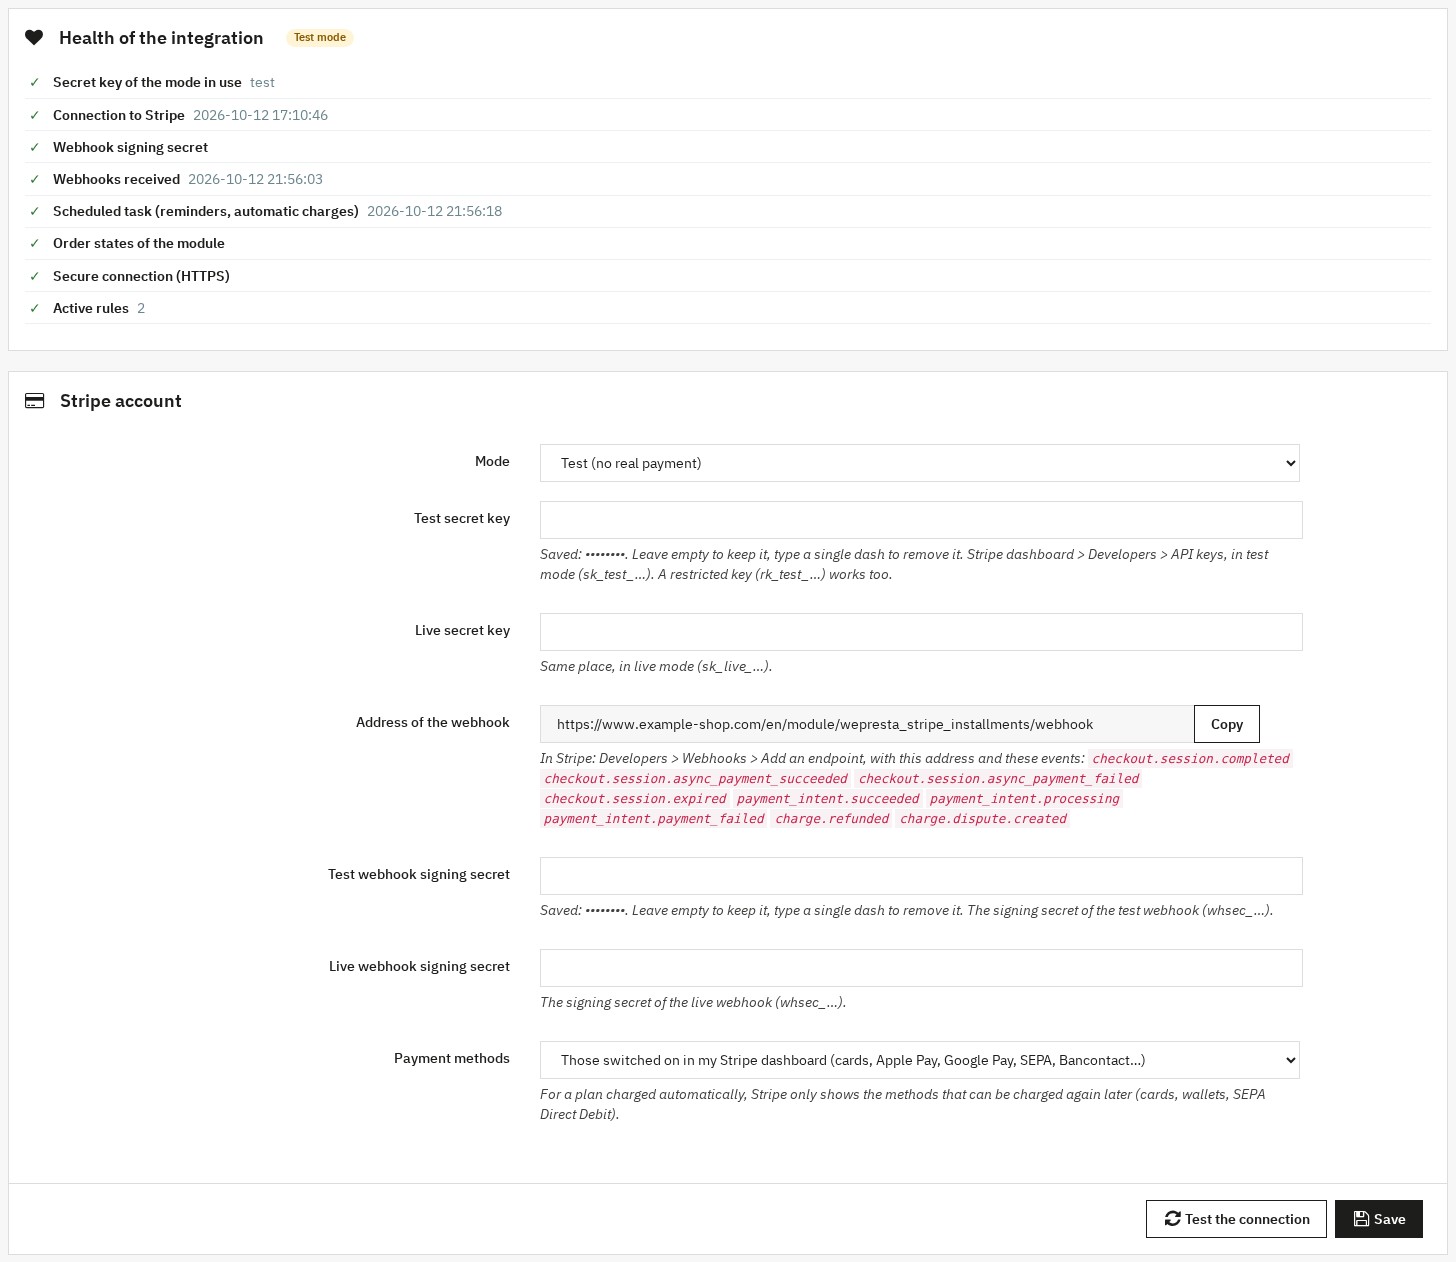Focus the Live webhook signing secret field
This screenshot has width=1456, height=1262.
[921, 968]
